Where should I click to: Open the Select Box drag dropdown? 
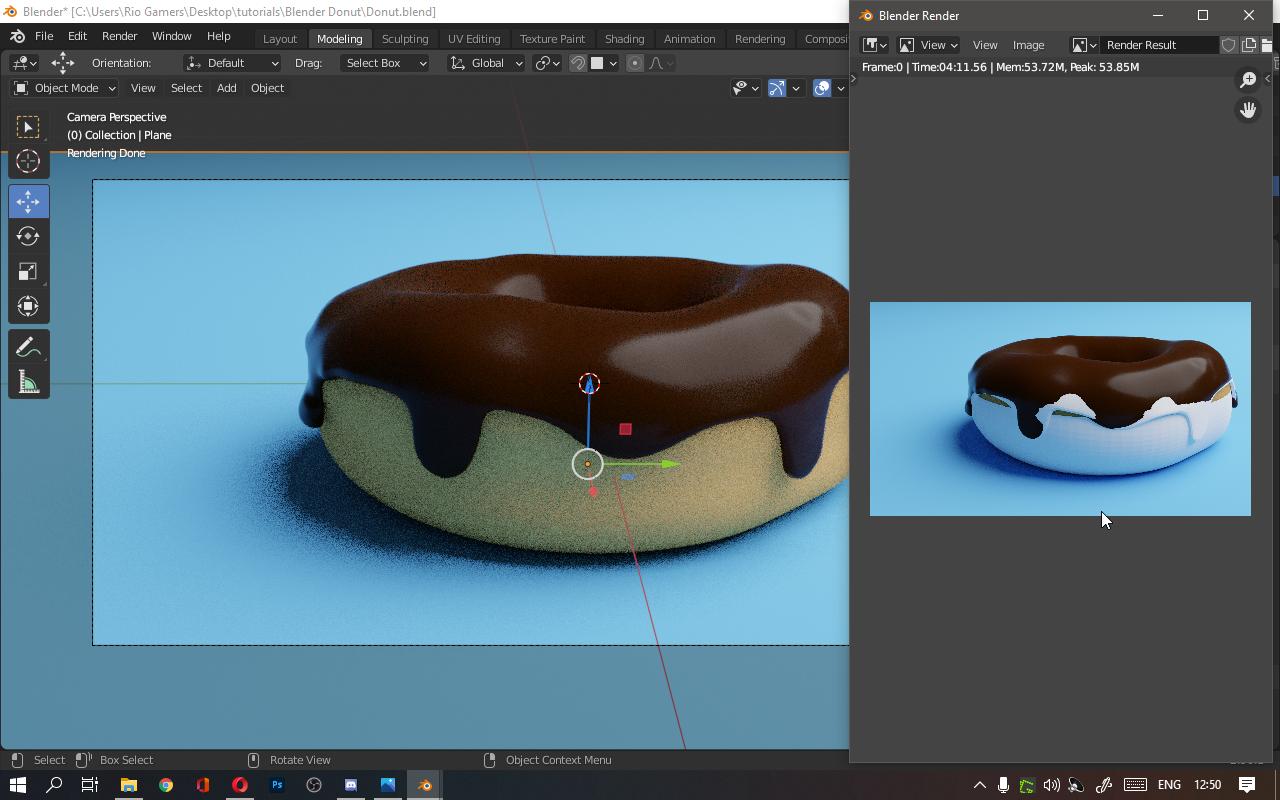tap(385, 63)
